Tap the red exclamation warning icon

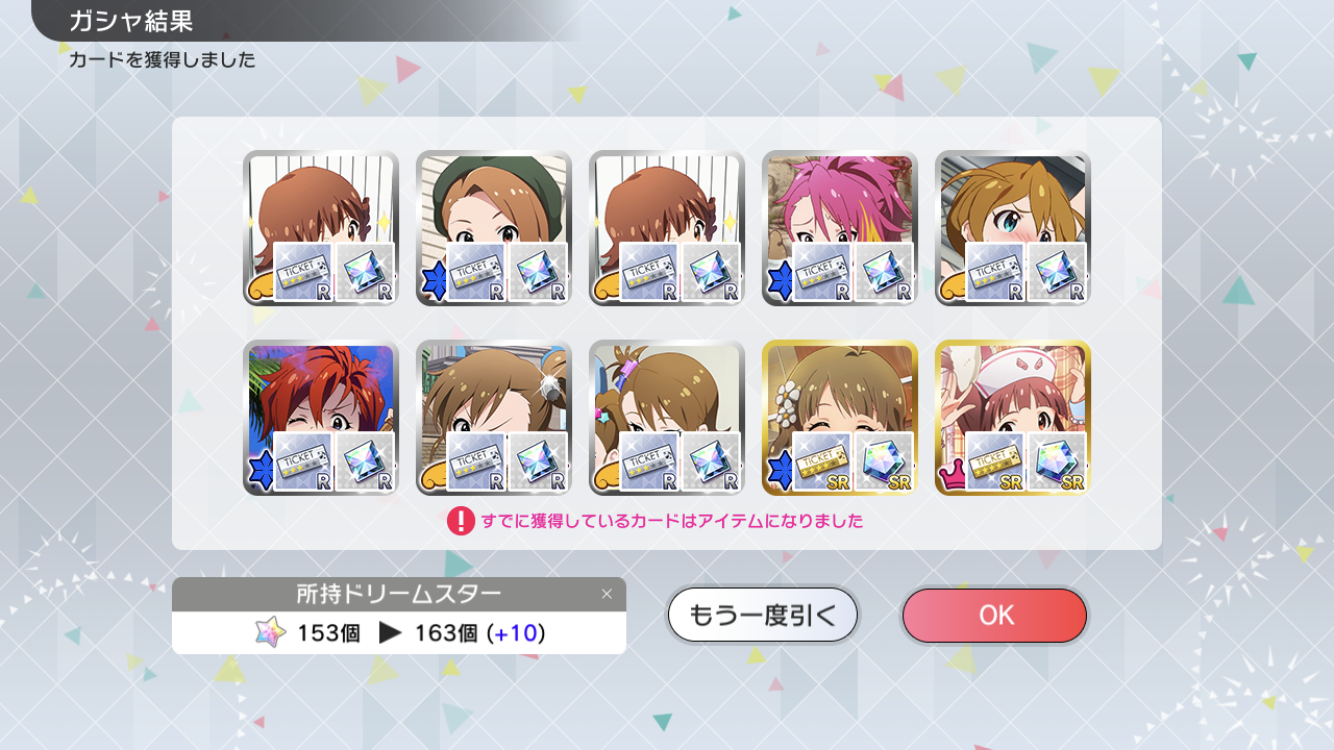pyautogui.click(x=460, y=521)
